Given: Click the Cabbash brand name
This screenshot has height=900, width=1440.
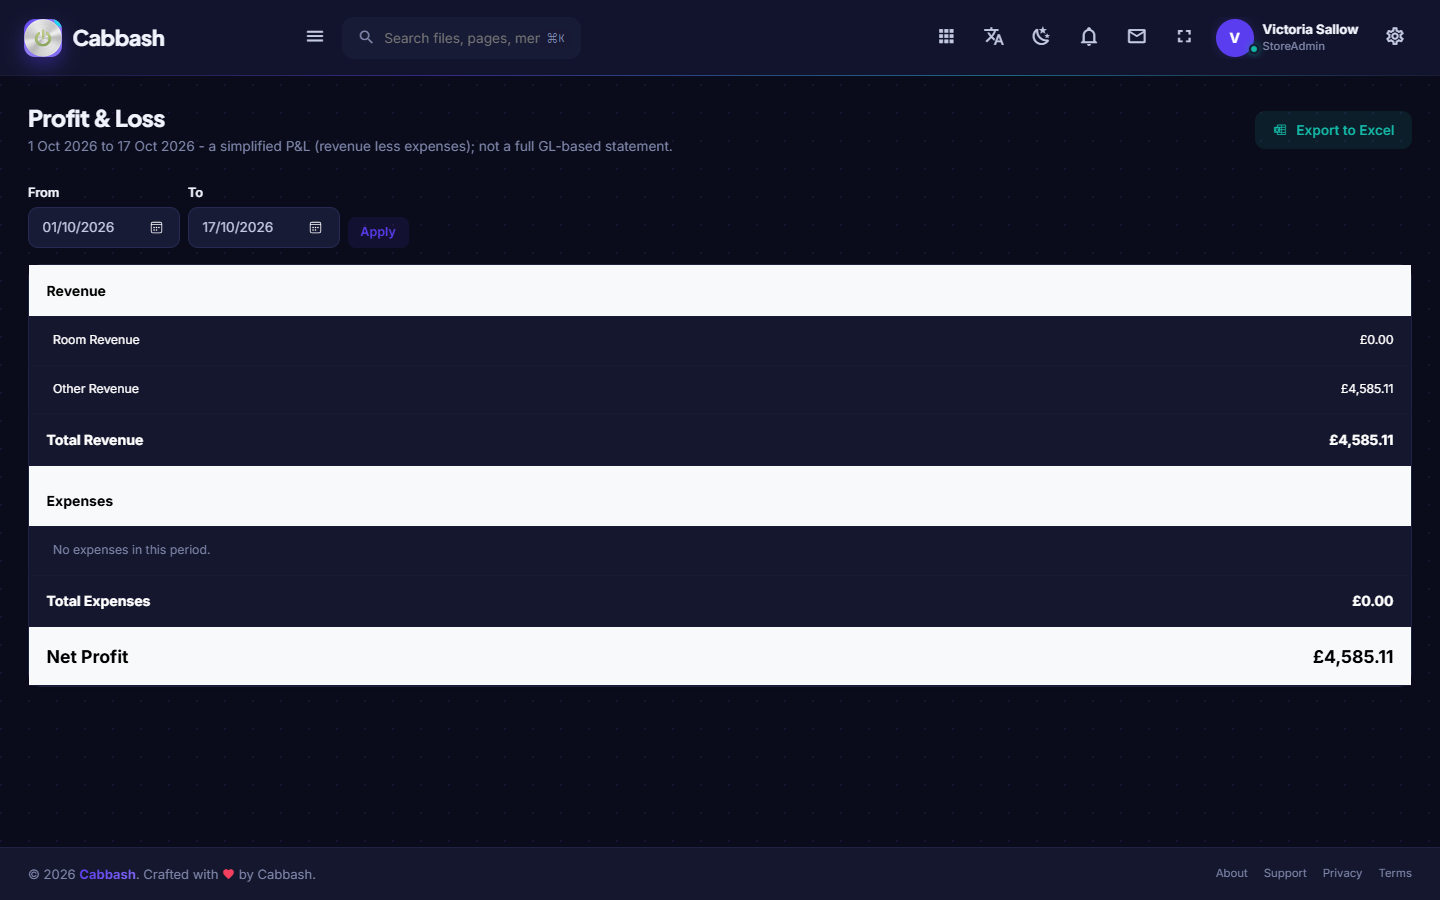Looking at the screenshot, I should 118,38.
